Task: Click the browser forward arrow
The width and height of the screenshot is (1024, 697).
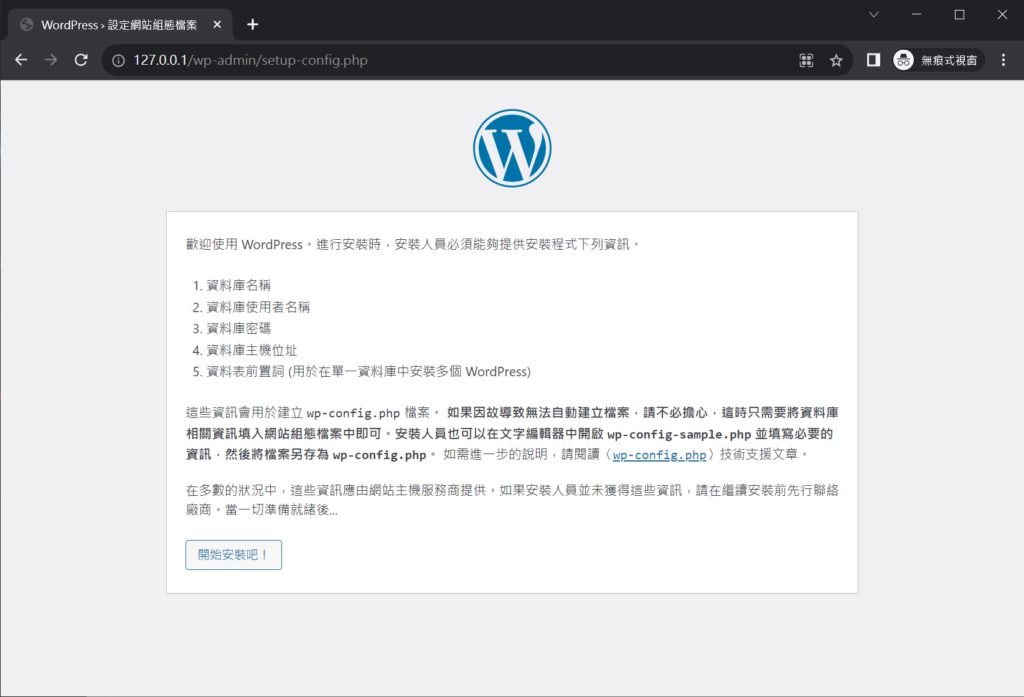Action: pos(51,60)
